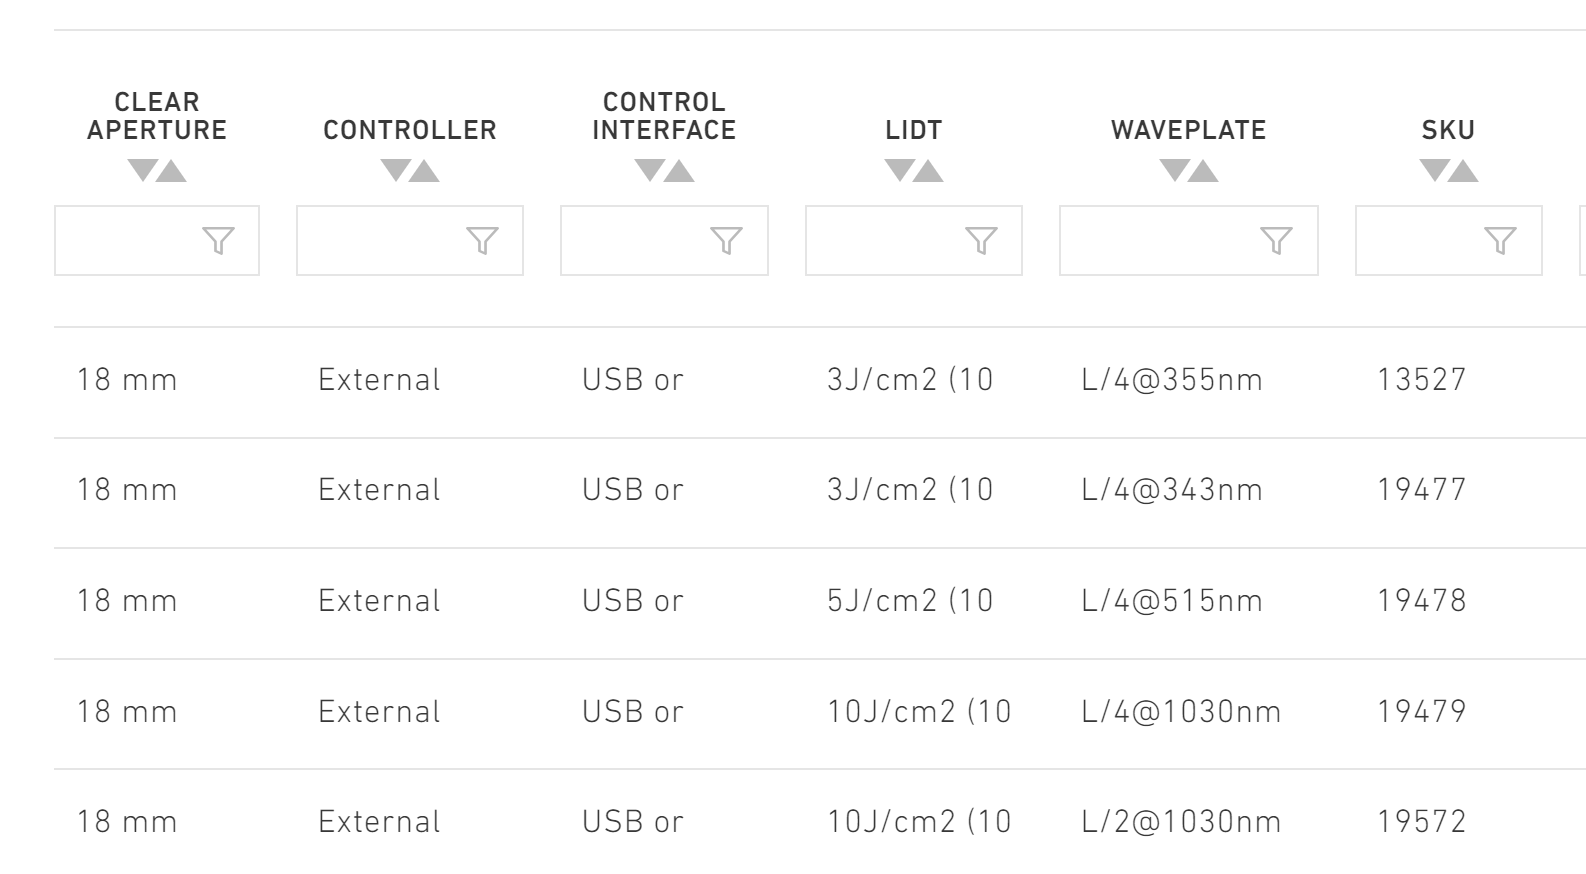The height and width of the screenshot is (874, 1586).
Task: Sort SKU column ascending
Action: tap(1464, 171)
